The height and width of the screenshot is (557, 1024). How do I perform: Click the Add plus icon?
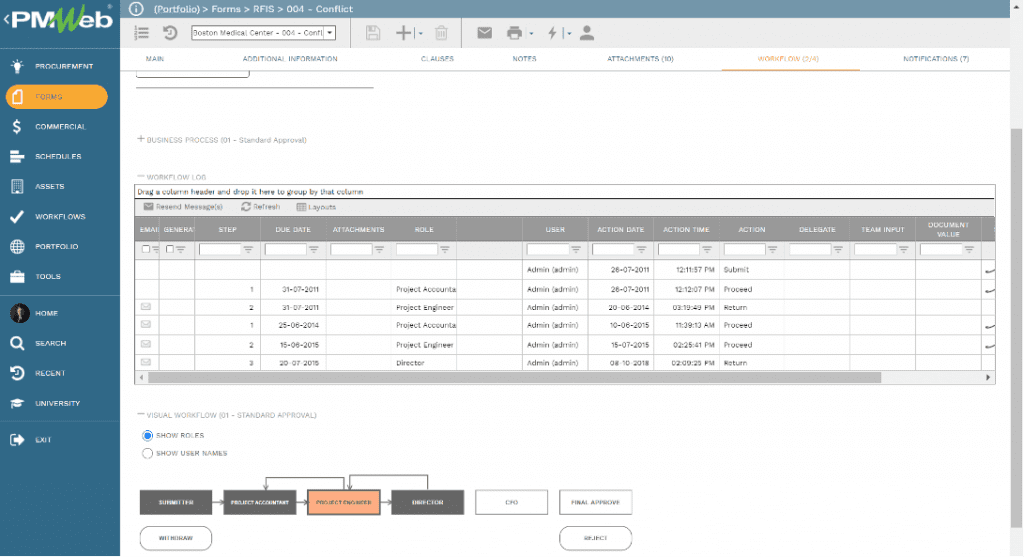pos(404,33)
